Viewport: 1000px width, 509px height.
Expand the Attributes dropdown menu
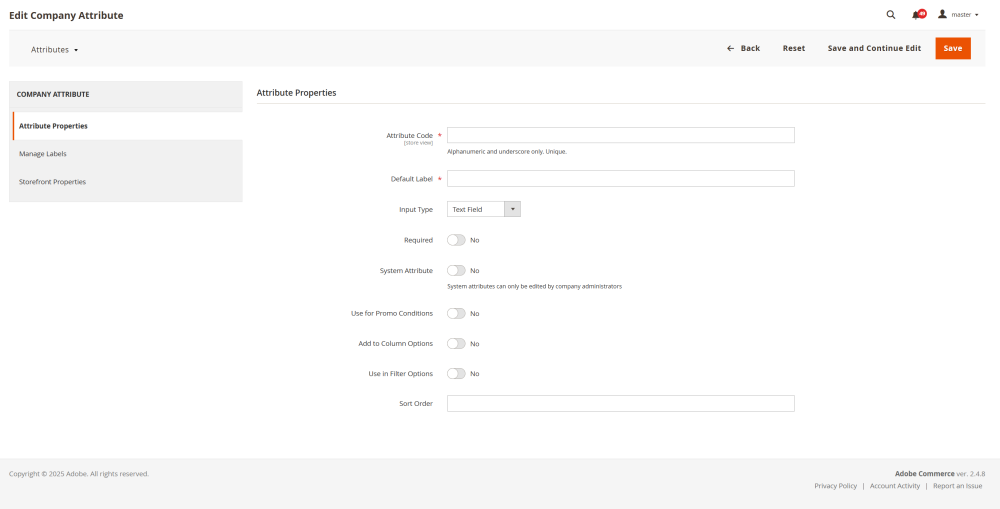pos(54,49)
